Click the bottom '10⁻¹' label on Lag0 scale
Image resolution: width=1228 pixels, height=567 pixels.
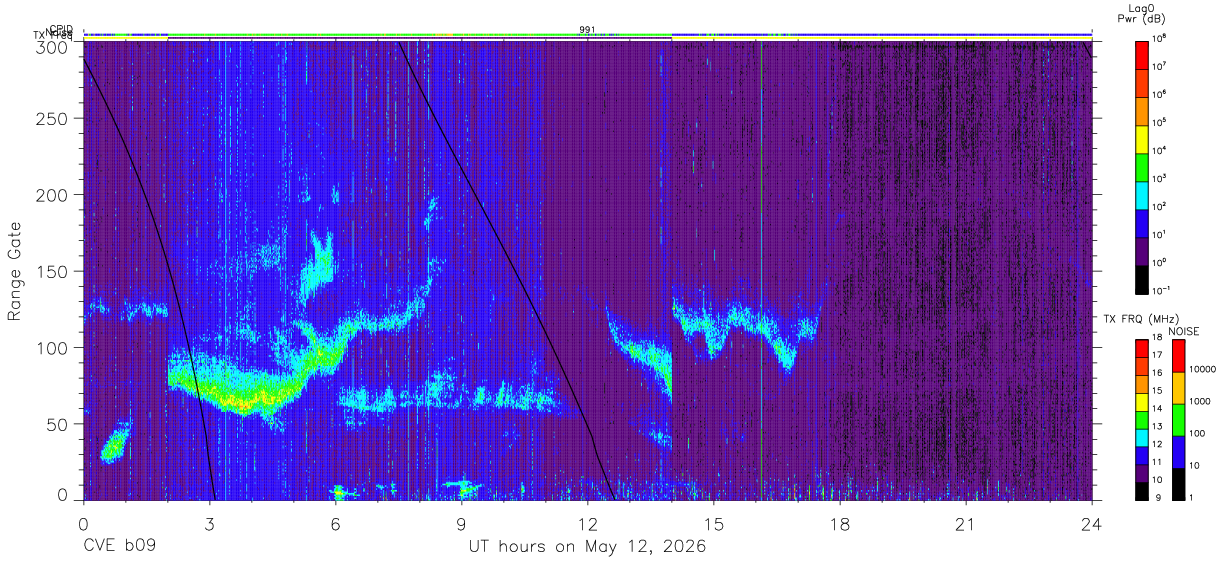pos(1162,290)
